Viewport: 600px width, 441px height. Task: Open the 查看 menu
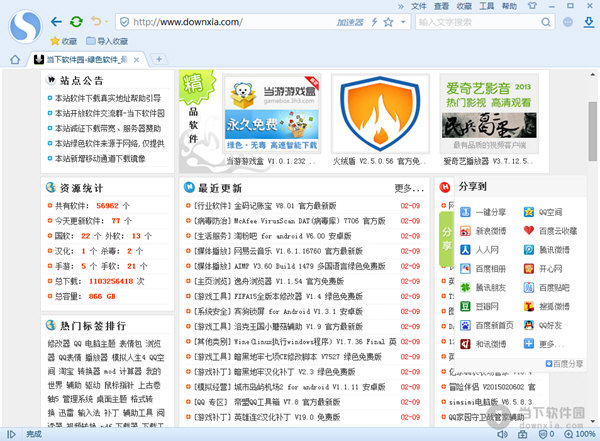point(441,6)
